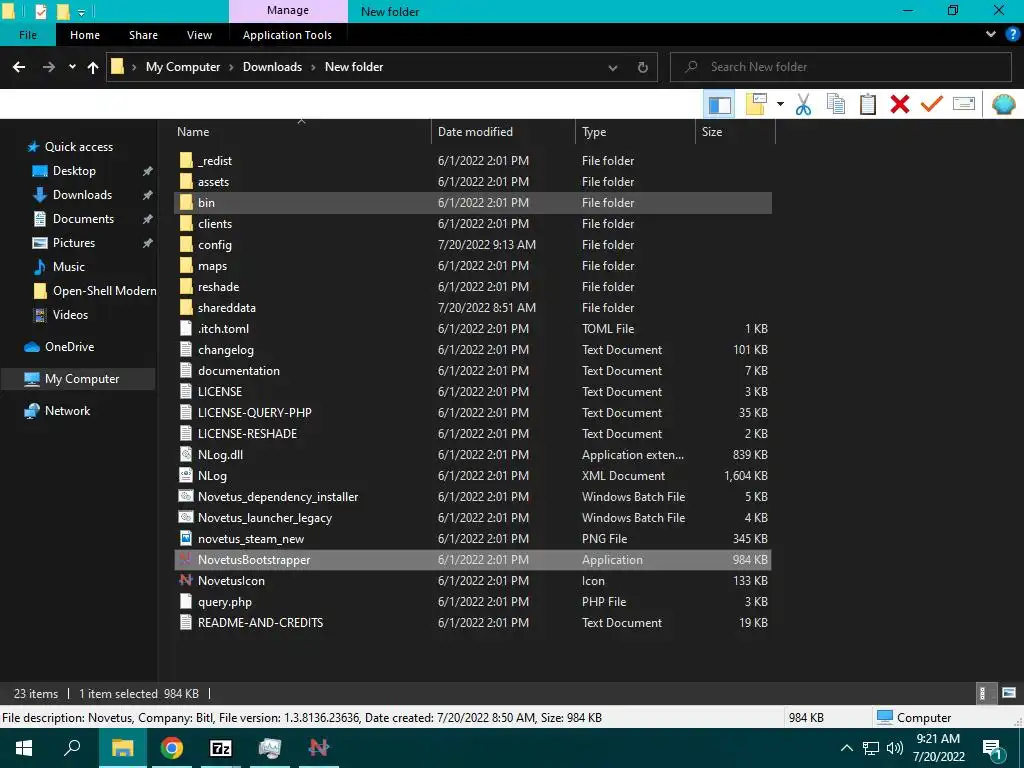Select the README-AND-CREDITS file
The image size is (1024, 768).
click(473, 623)
